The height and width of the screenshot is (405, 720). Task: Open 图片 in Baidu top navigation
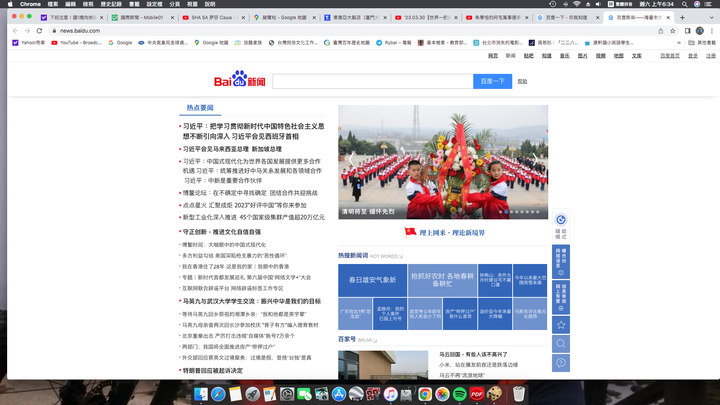click(582, 56)
